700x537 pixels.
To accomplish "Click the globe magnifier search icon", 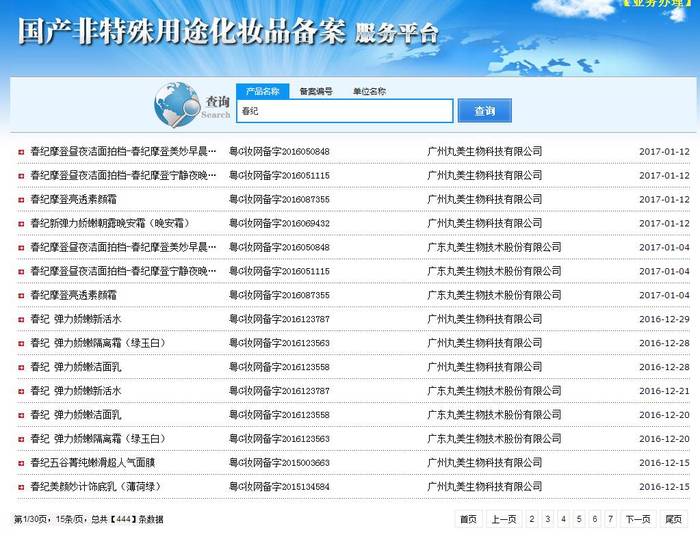I will point(177,105).
